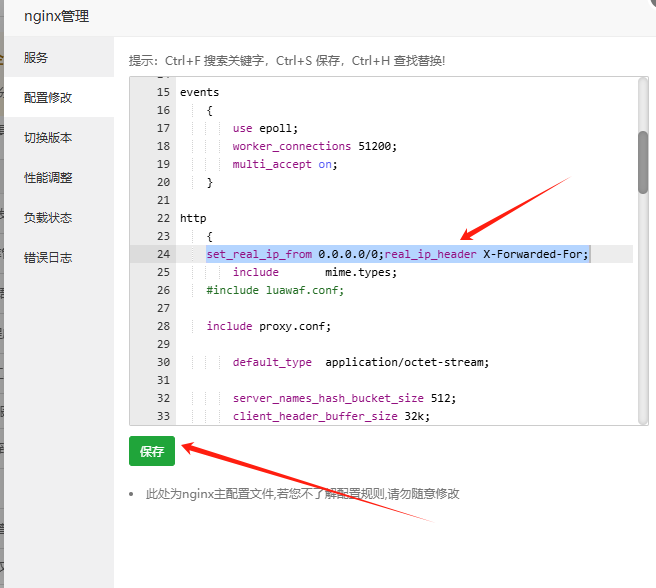This screenshot has height=588, width=656.
Task: Click the nginx主配置文件 warning note
Action: coord(302,494)
